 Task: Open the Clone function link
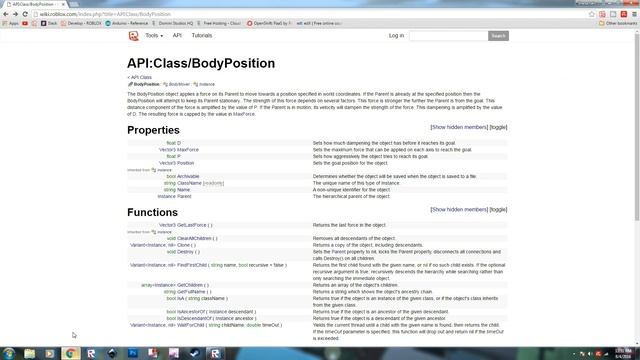[x=183, y=245]
